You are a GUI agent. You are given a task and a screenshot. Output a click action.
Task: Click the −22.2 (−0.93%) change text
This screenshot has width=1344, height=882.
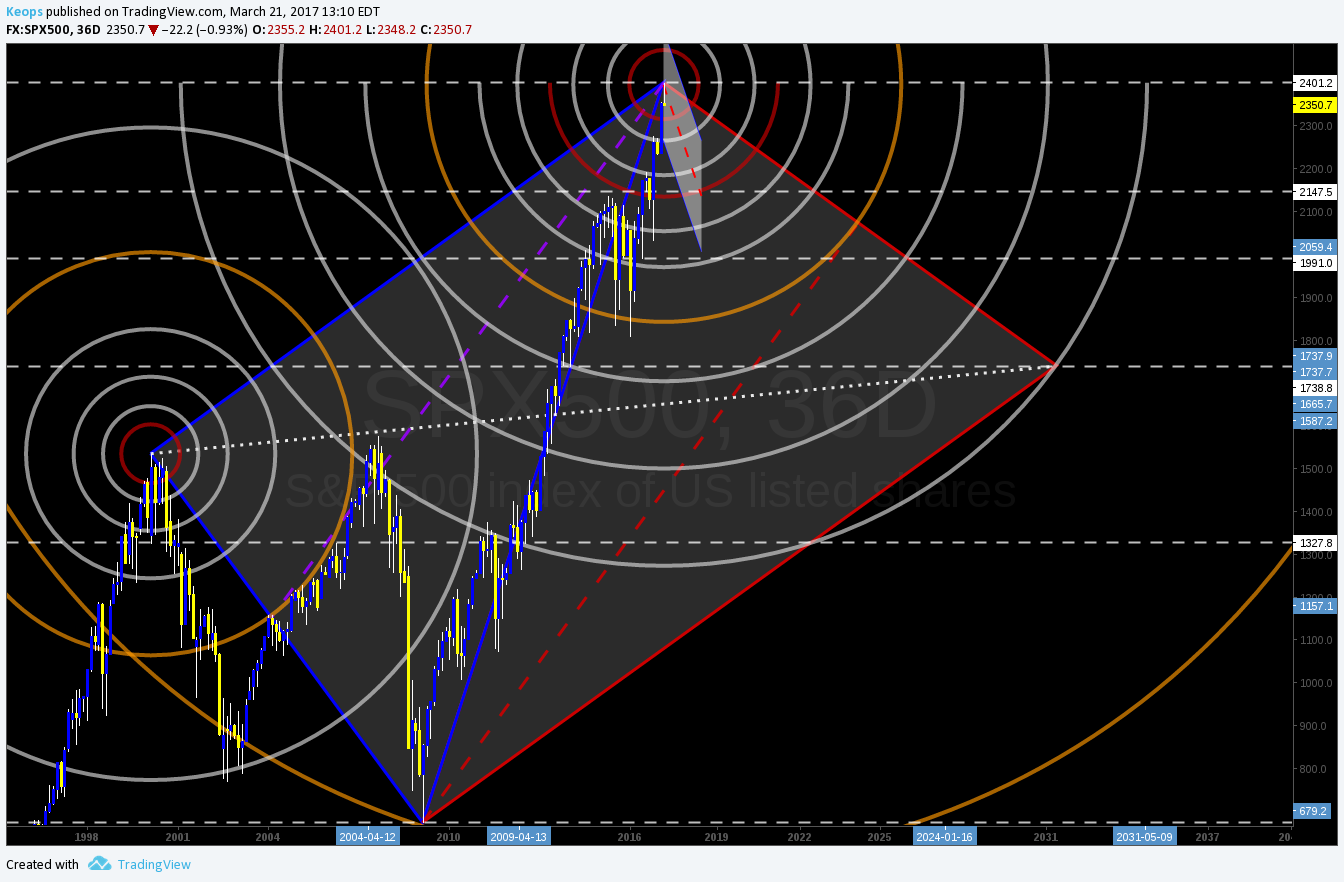click(204, 30)
